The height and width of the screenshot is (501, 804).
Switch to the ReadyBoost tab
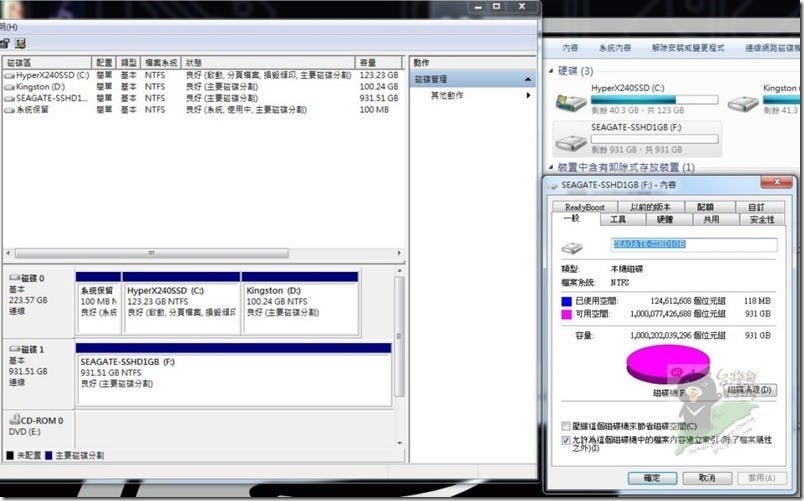[585, 207]
